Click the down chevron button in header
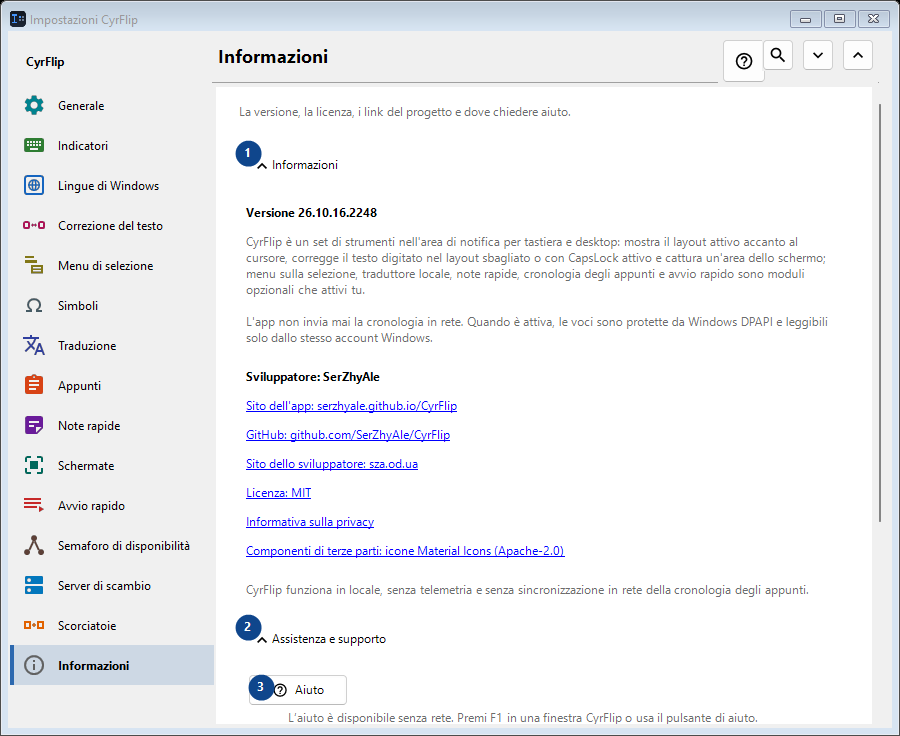900x736 pixels. pyautogui.click(x=818, y=55)
